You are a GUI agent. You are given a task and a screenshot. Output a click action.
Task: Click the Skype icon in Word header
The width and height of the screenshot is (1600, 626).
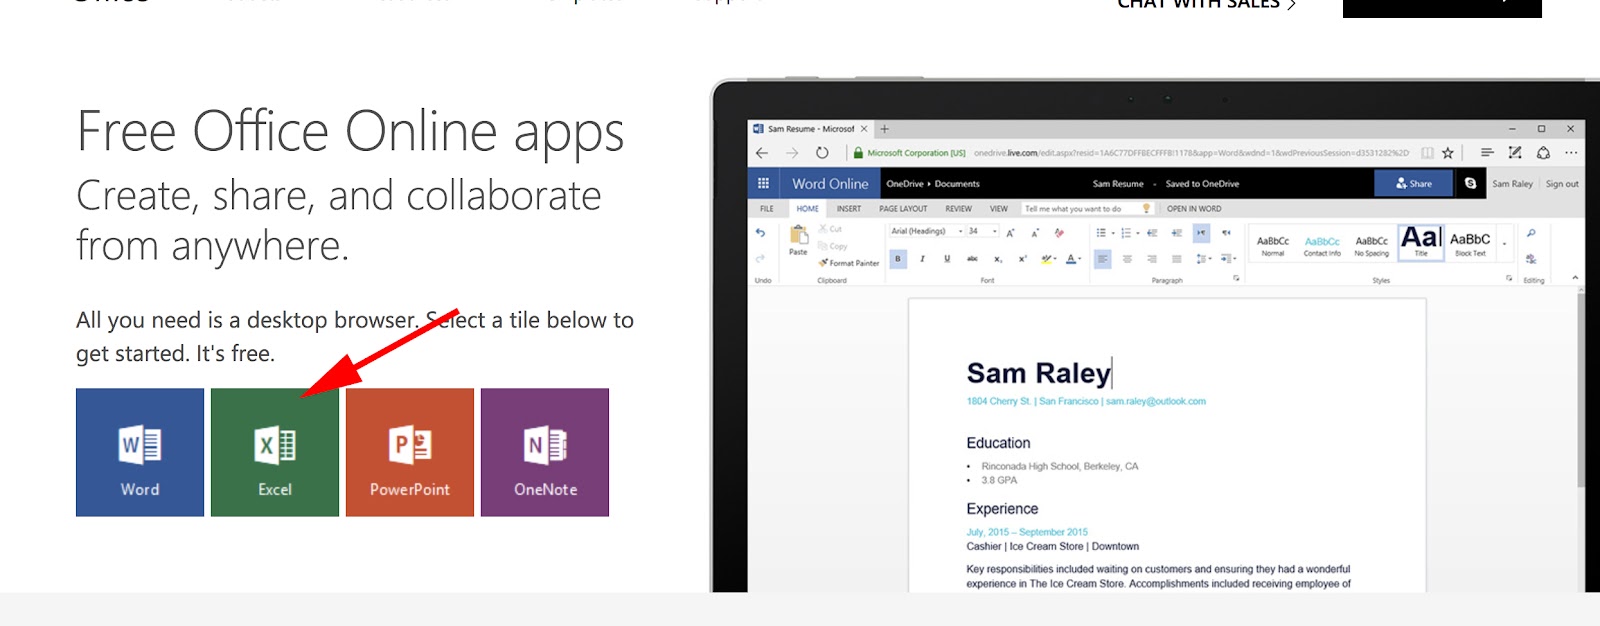1470,183
